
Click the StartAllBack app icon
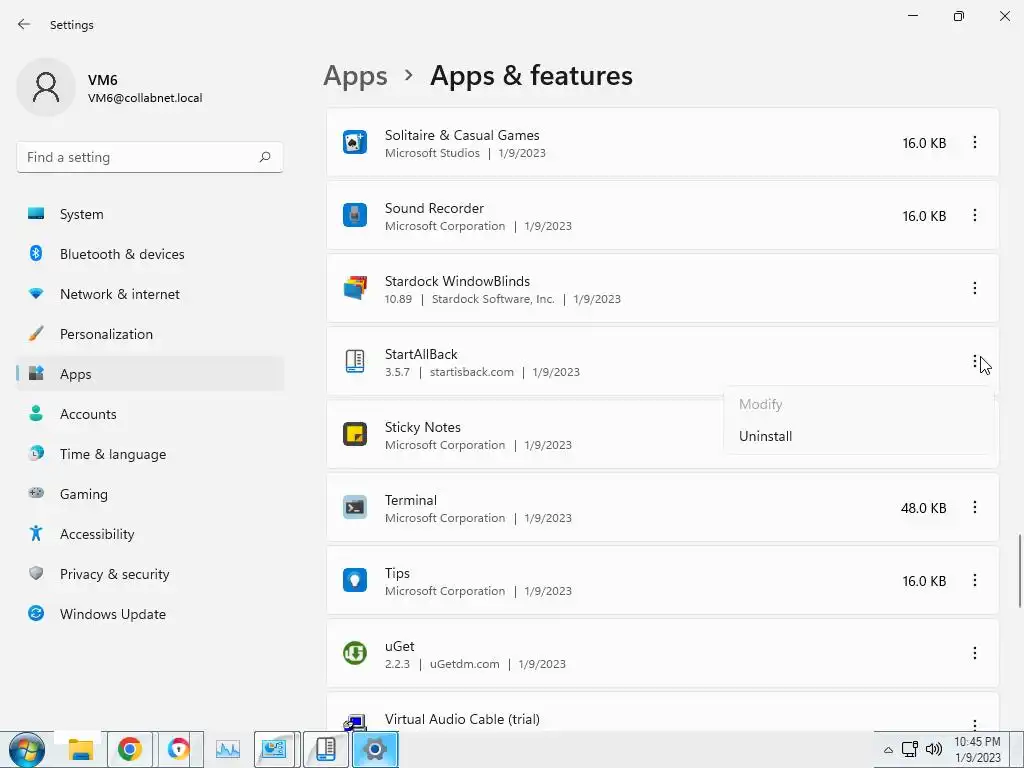pyautogui.click(x=355, y=362)
